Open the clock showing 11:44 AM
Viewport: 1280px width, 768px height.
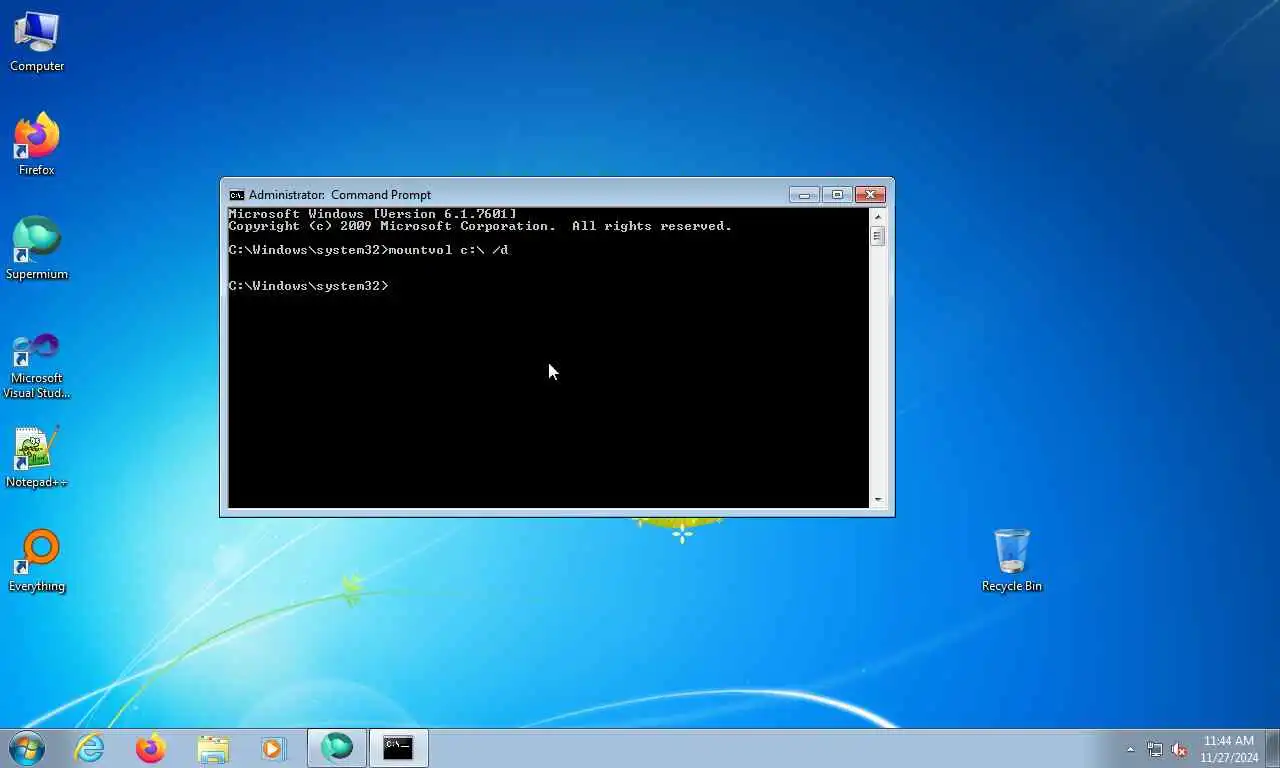click(1229, 748)
